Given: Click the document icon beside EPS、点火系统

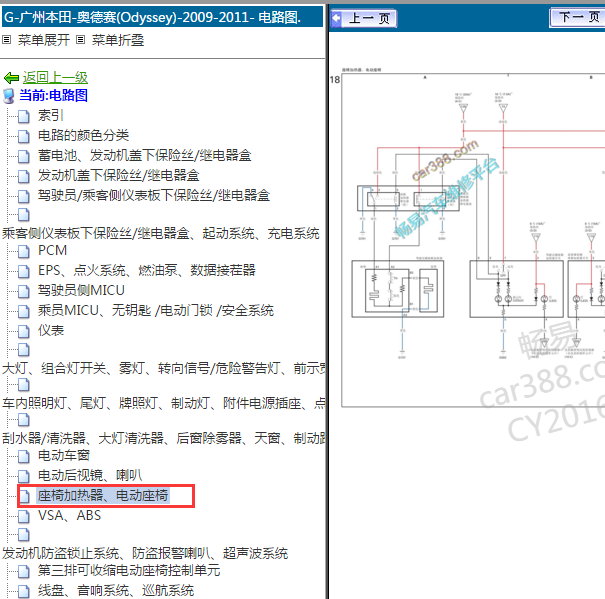Looking at the screenshot, I should 24,271.
